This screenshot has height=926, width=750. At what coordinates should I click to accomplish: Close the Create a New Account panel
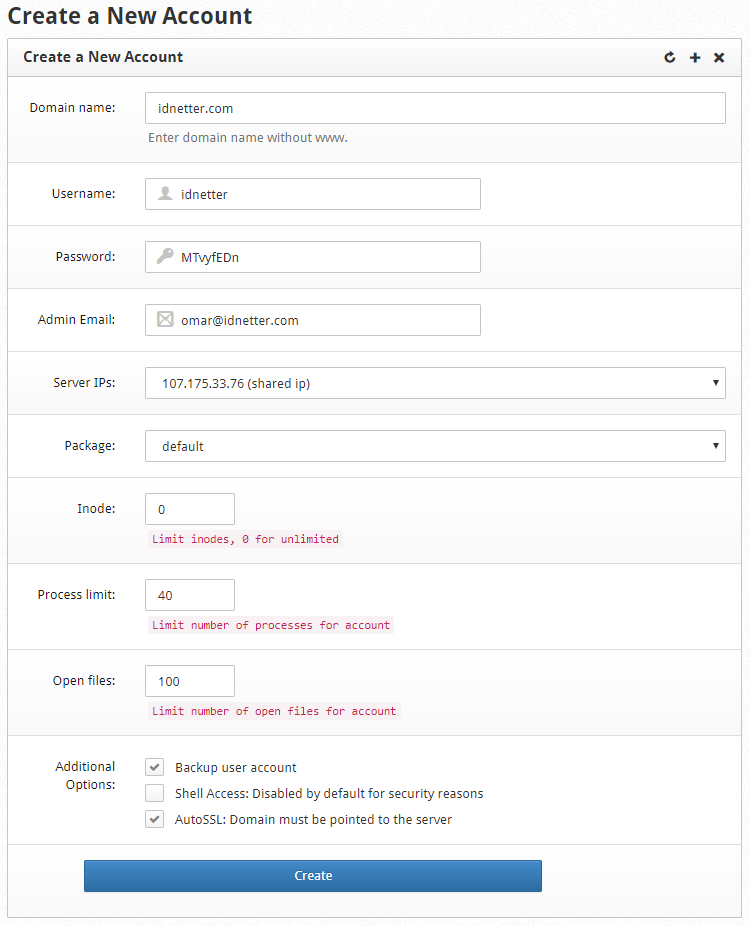(x=719, y=57)
